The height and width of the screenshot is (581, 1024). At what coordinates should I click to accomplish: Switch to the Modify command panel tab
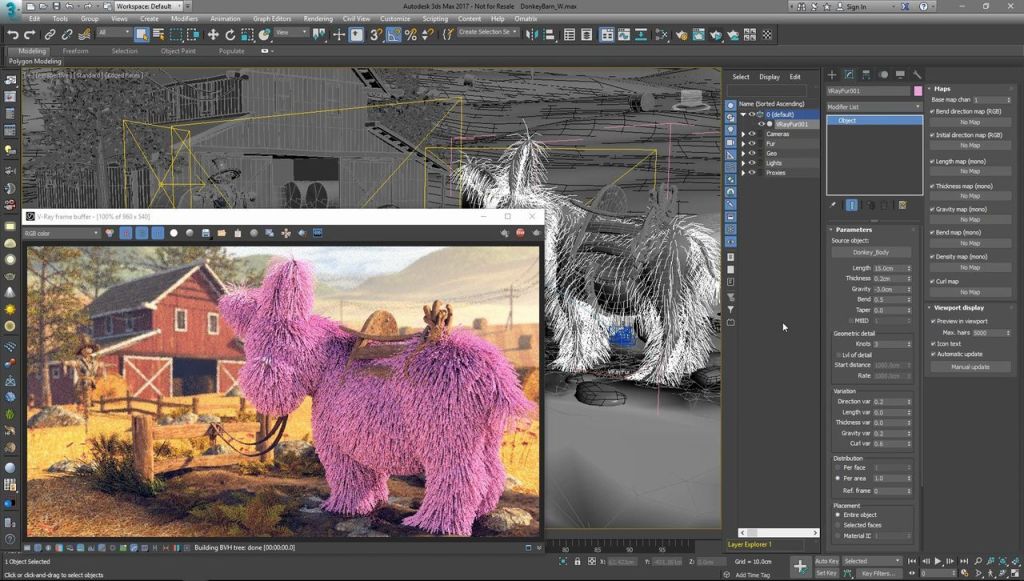pyautogui.click(x=849, y=75)
